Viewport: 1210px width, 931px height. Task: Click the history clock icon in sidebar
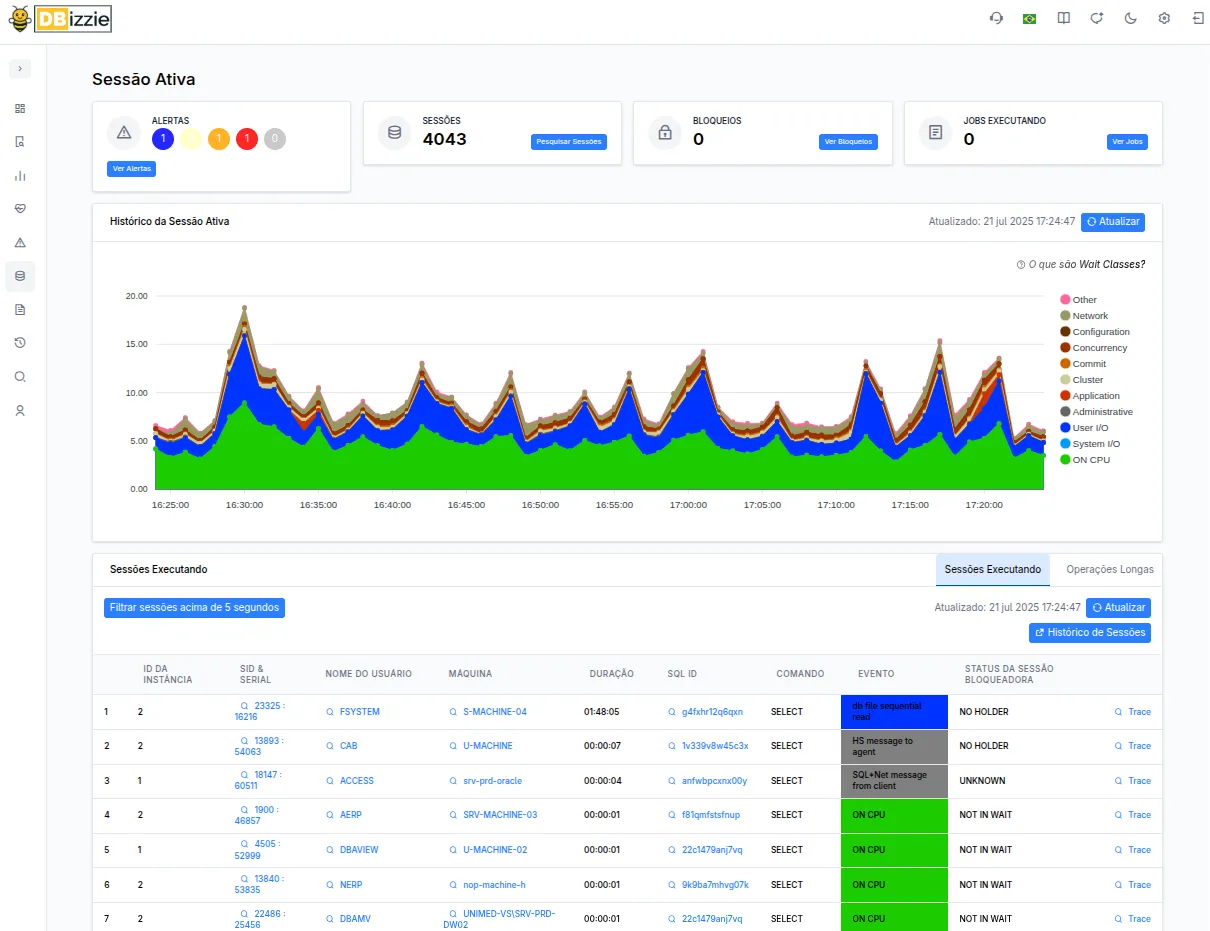pos(20,343)
